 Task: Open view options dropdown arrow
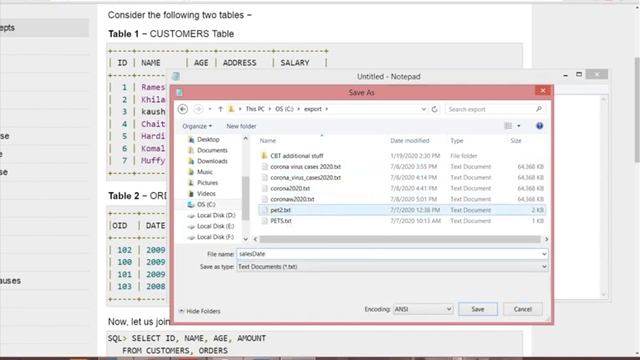[519, 126]
